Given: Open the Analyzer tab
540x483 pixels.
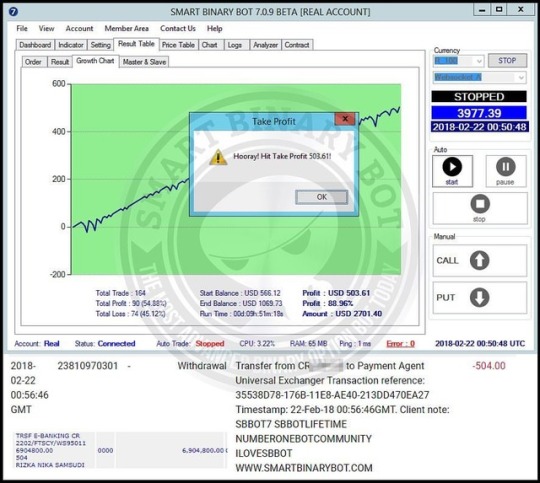Looking at the screenshot, I should tap(265, 45).
